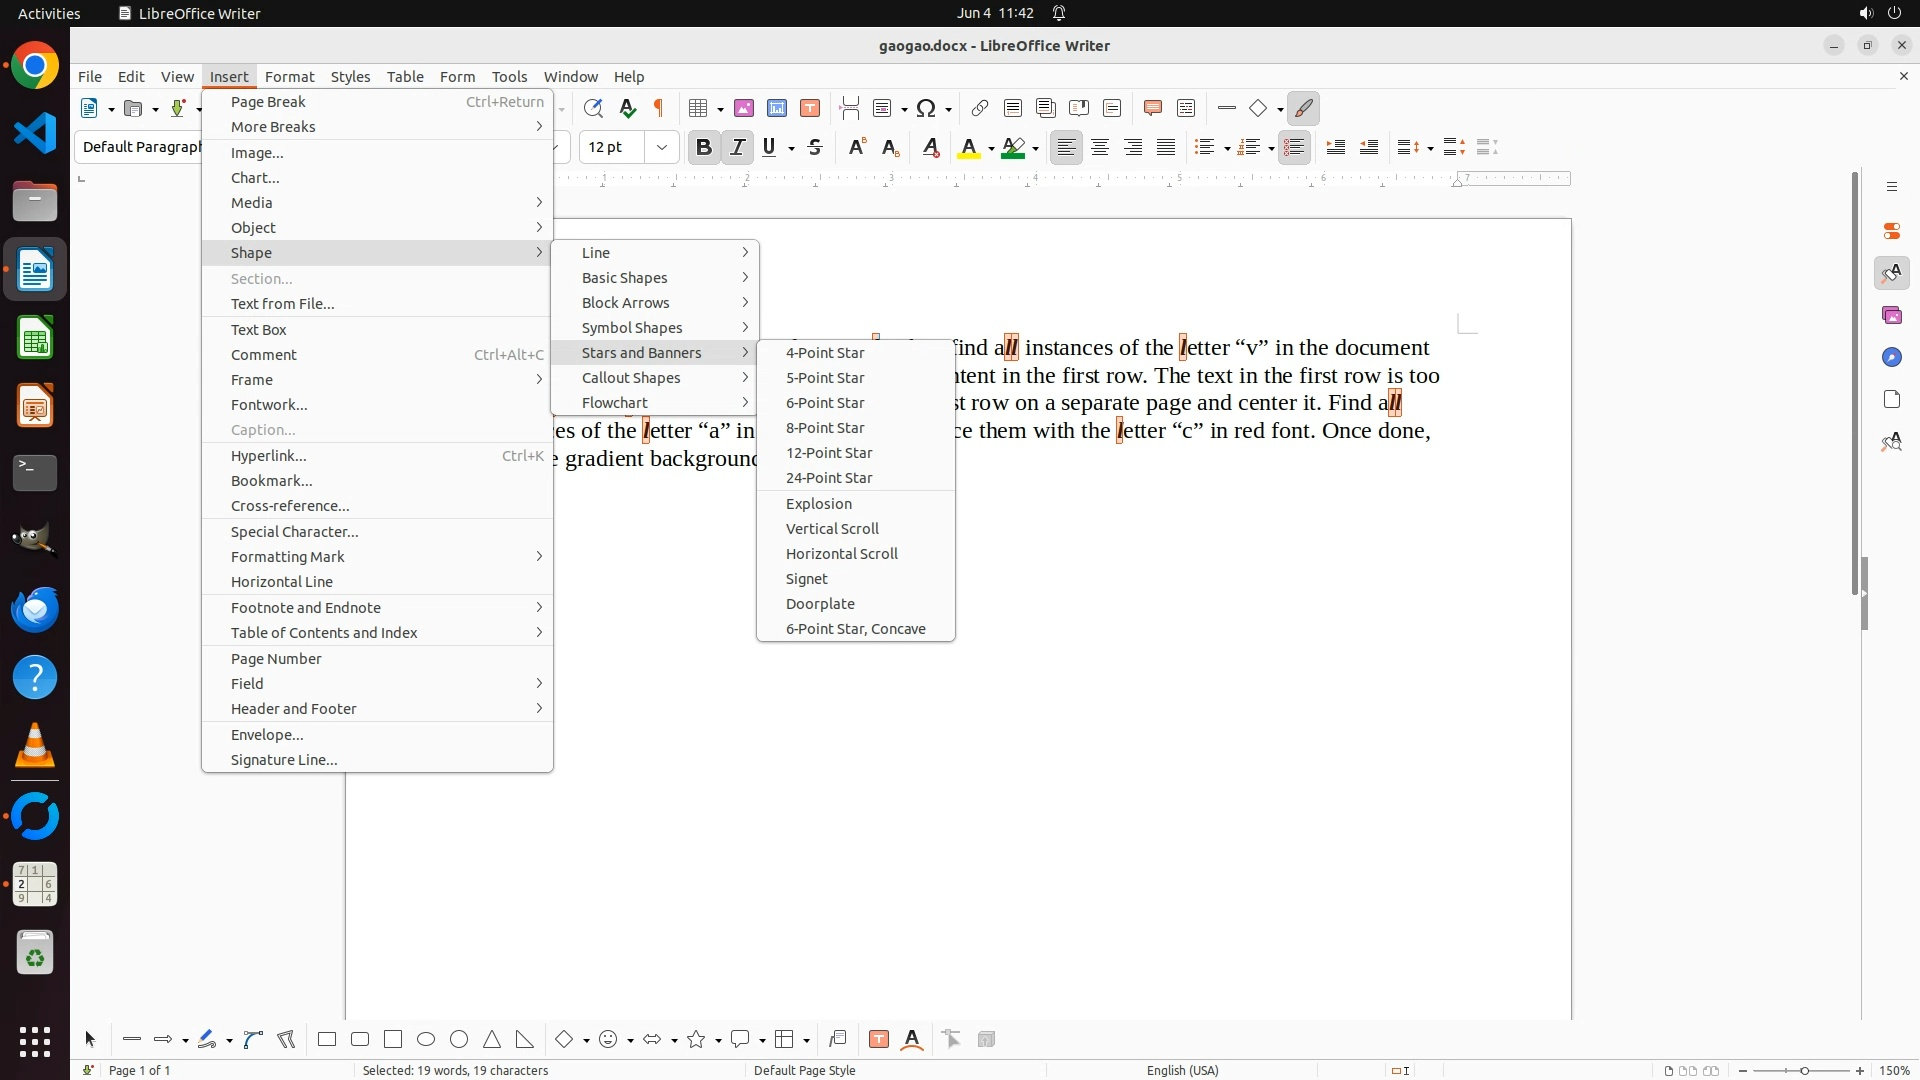Open LibreOffice Calc from the dock
The image size is (1920, 1080).
(35, 338)
